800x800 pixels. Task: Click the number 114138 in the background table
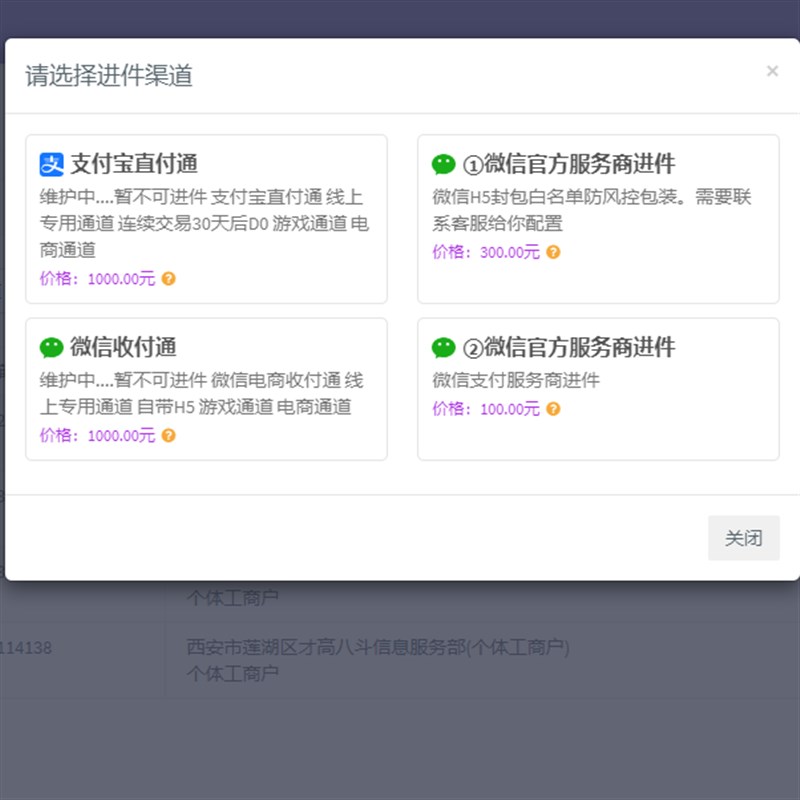tap(27, 648)
